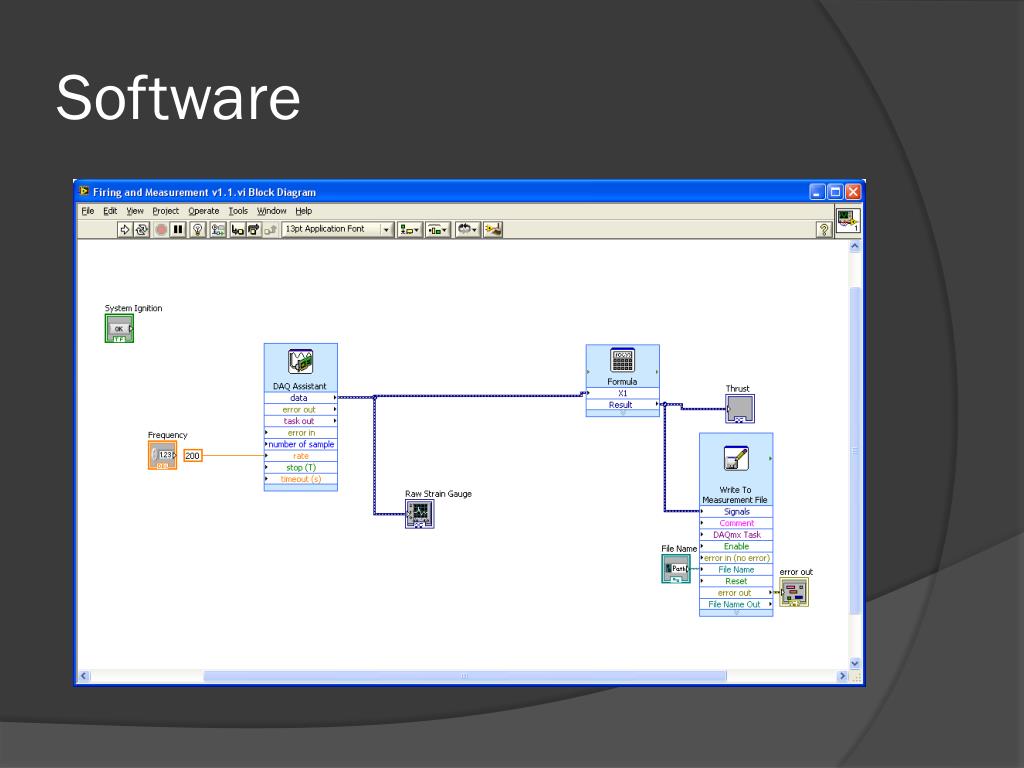
Task: Click the 200 numeric constant
Action: [193, 455]
